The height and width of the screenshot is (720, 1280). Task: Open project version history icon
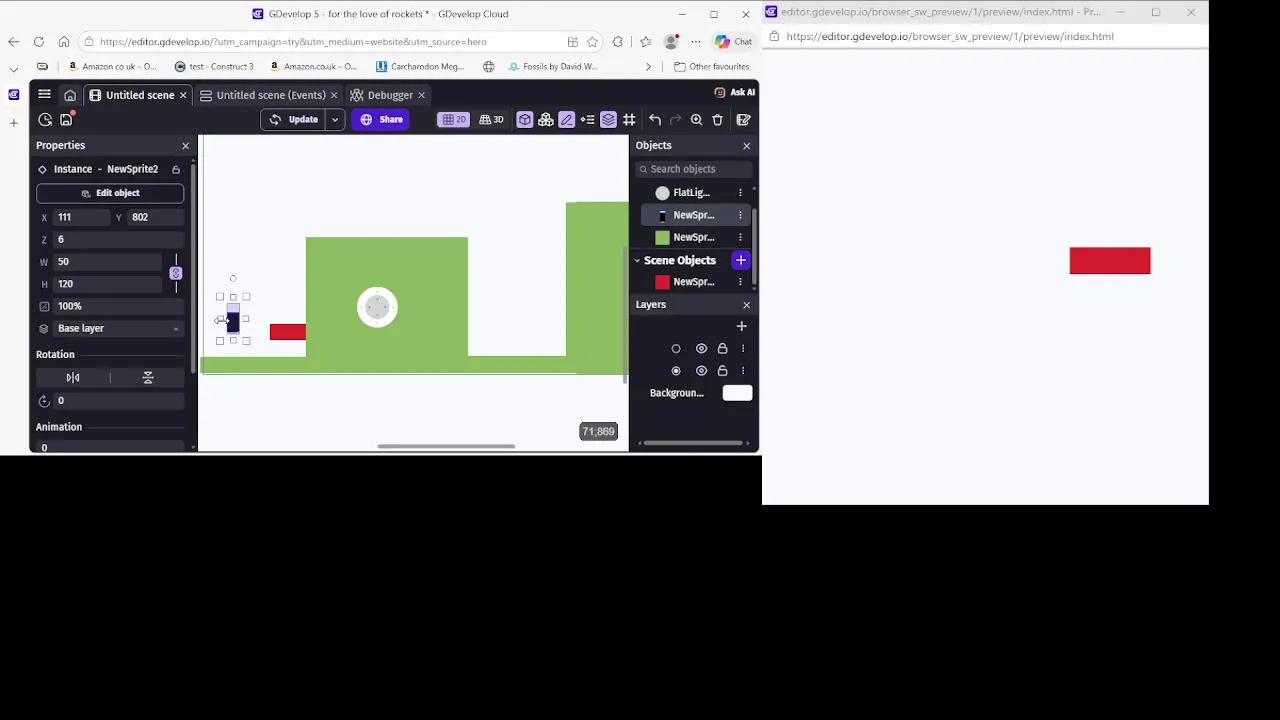point(45,120)
